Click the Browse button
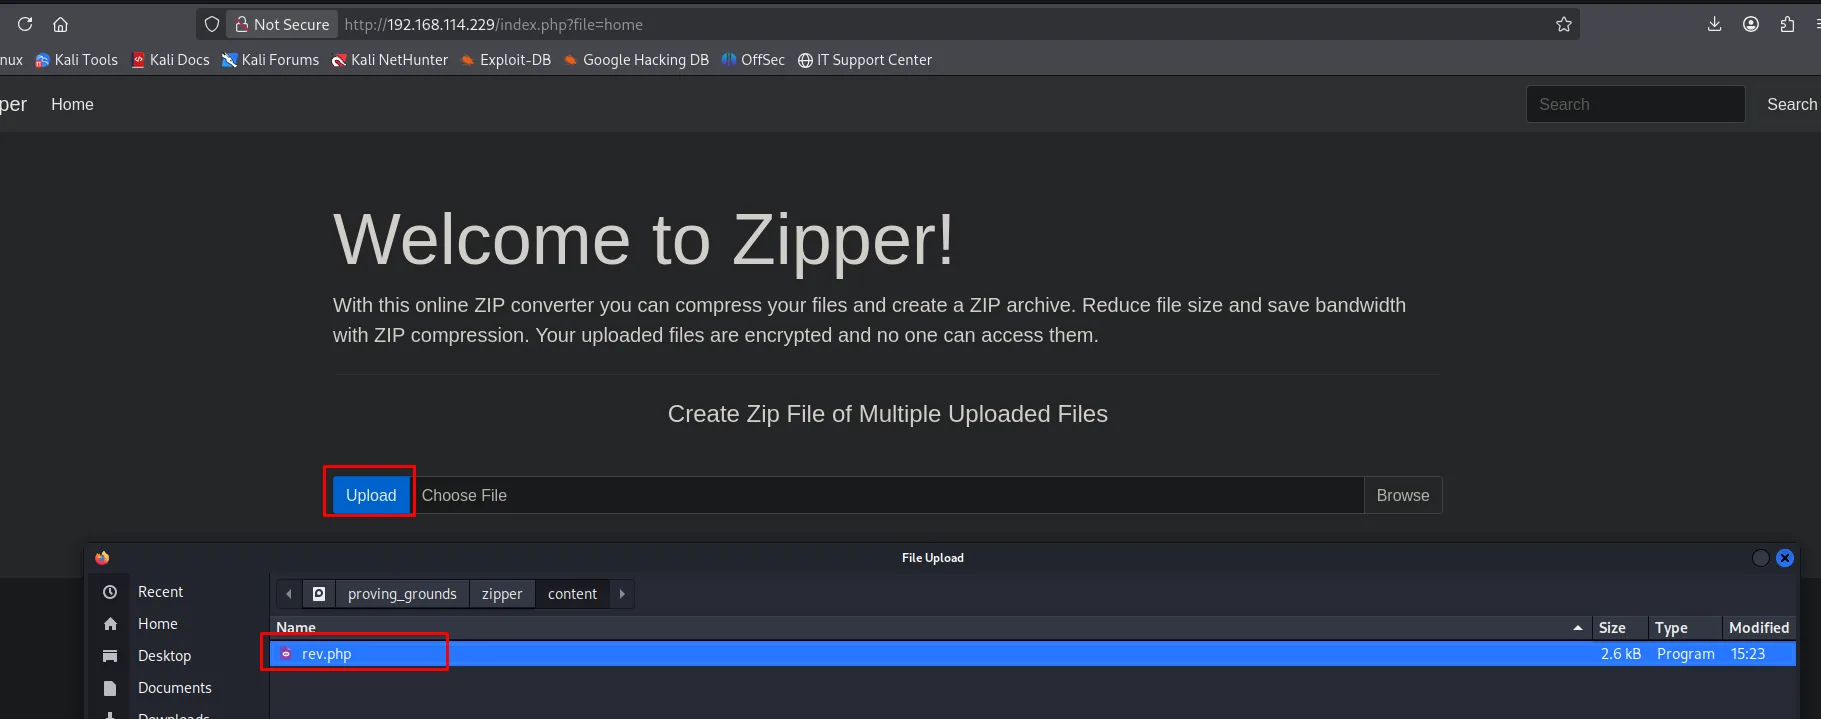This screenshot has height=719, width=1821. [1403, 495]
